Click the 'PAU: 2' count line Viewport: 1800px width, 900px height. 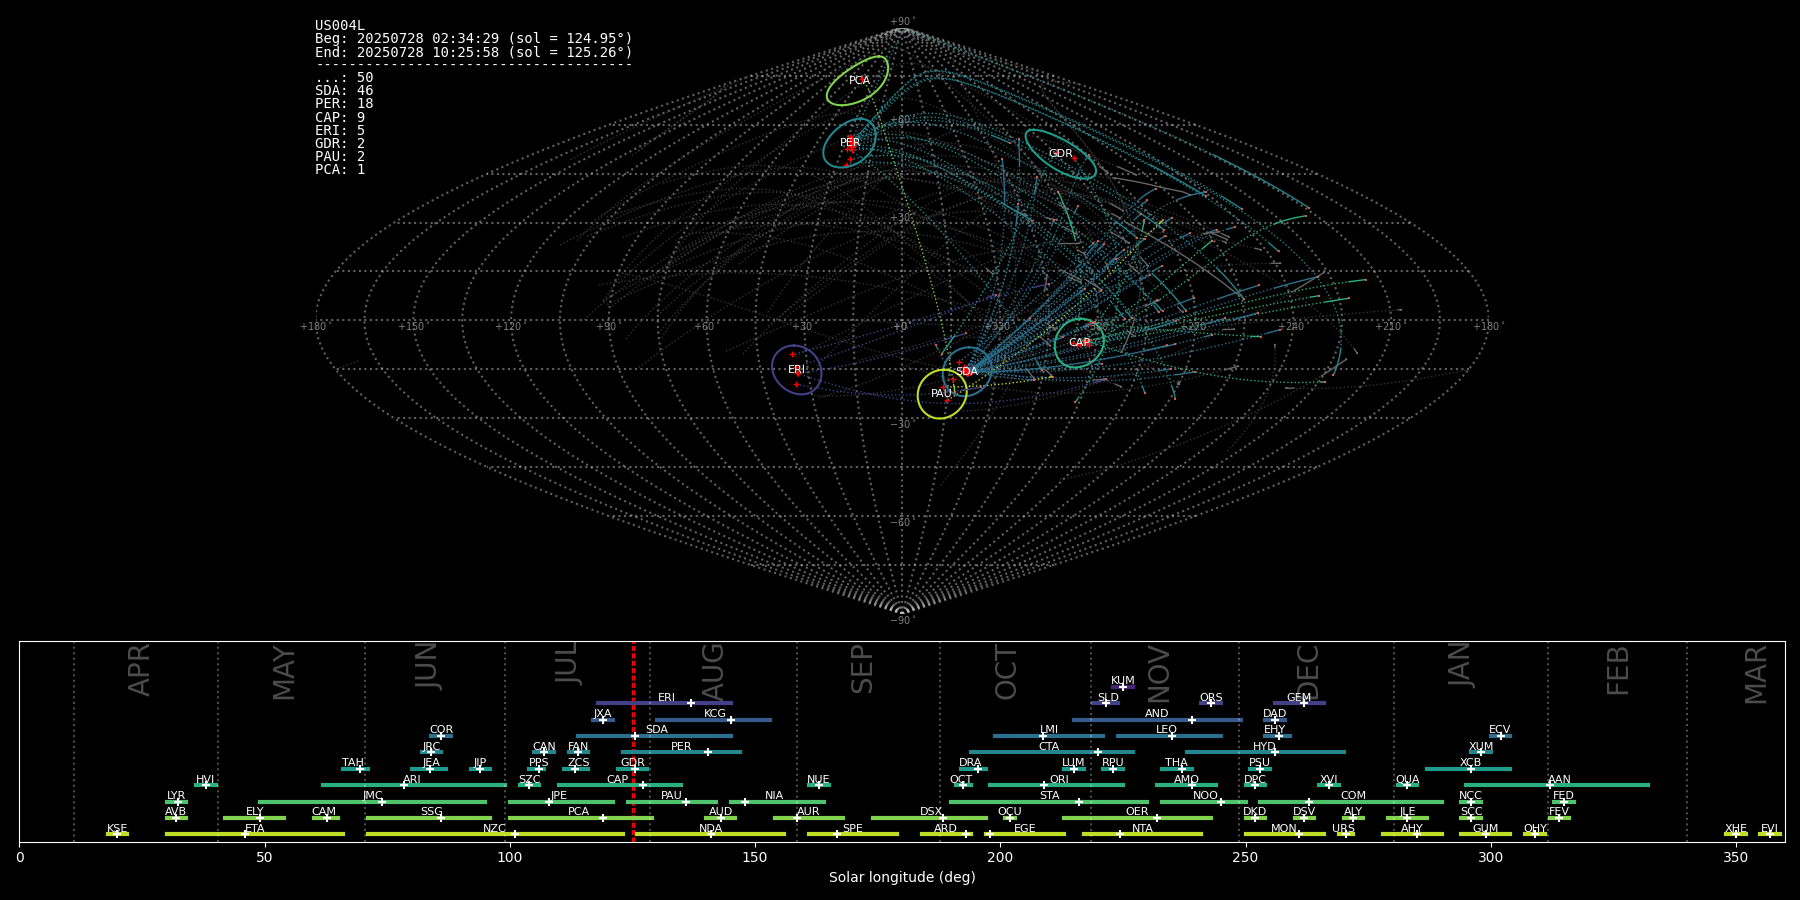pos(340,157)
